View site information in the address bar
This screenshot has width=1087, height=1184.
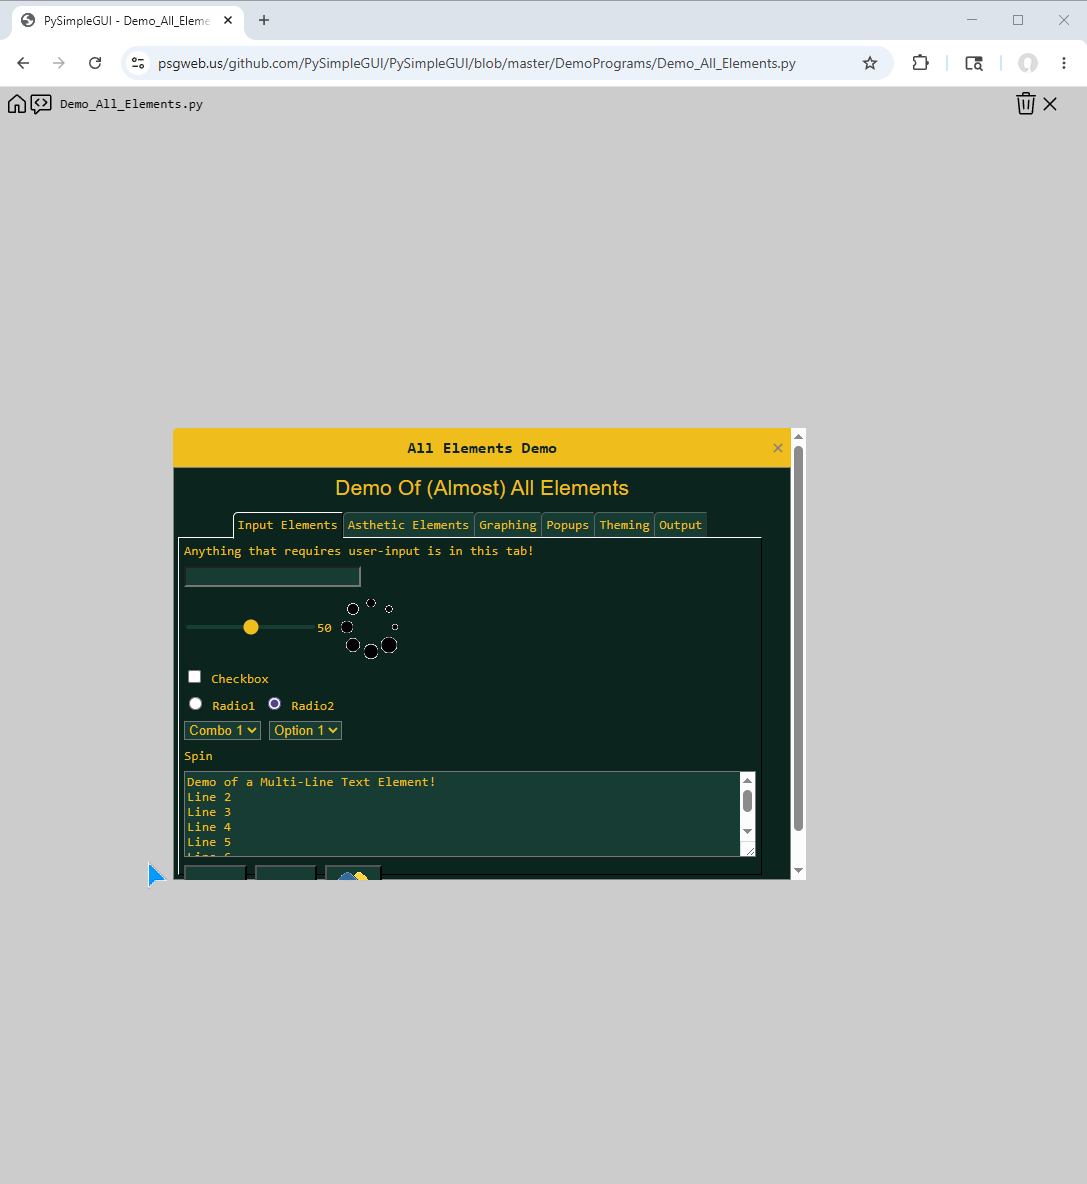pos(138,63)
